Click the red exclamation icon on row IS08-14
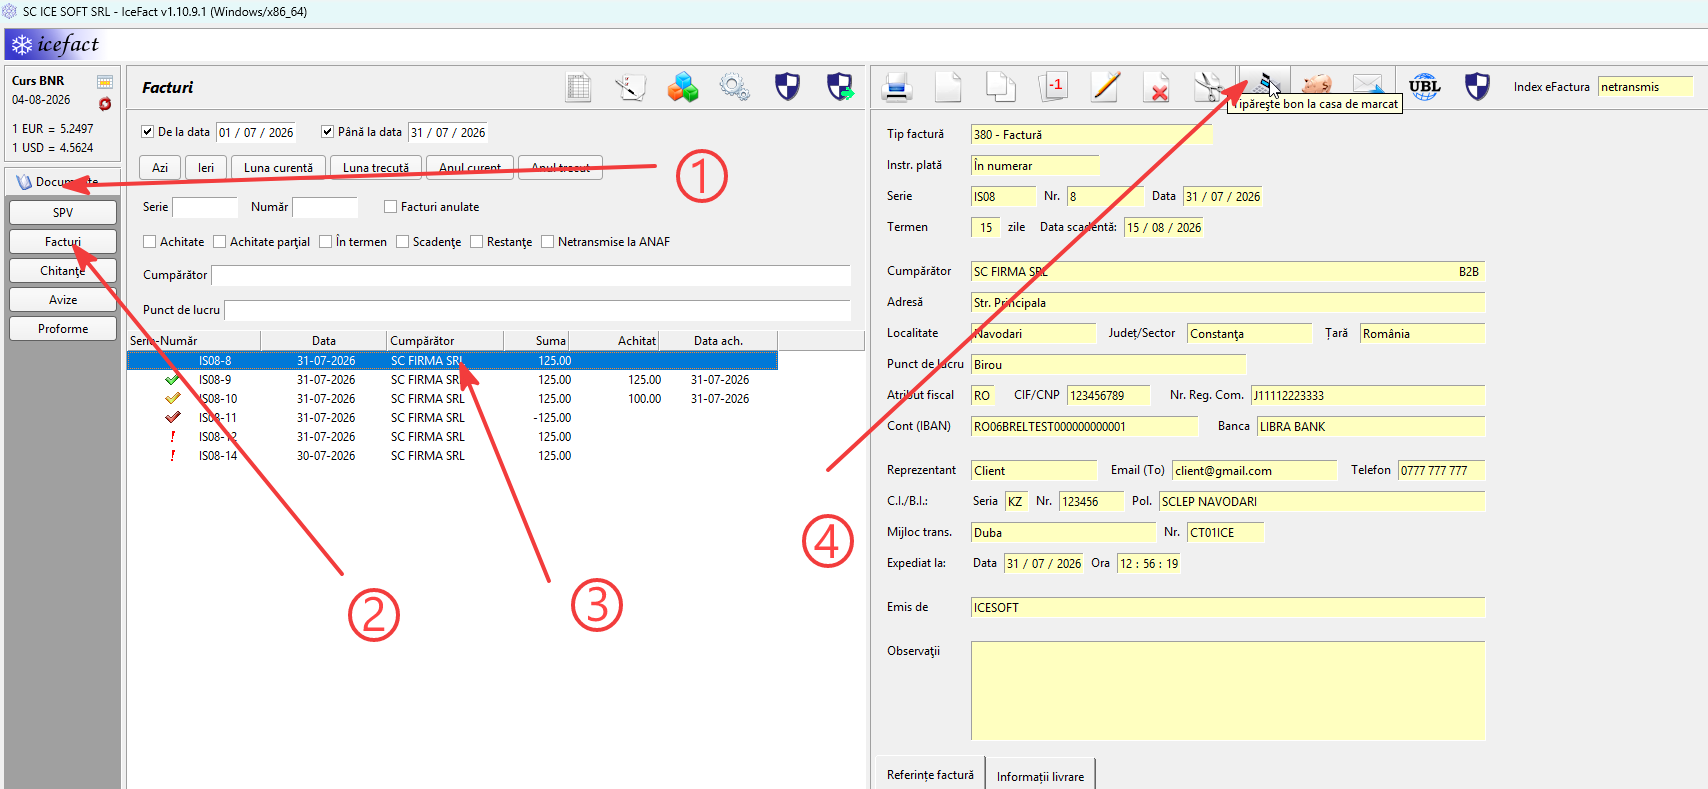The image size is (1708, 789). pyautogui.click(x=172, y=456)
